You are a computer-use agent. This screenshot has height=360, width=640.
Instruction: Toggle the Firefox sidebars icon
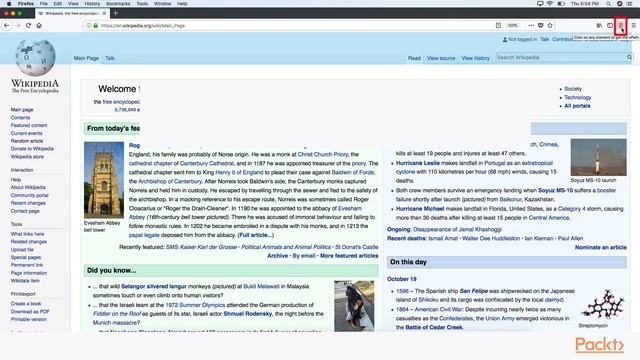610,25
